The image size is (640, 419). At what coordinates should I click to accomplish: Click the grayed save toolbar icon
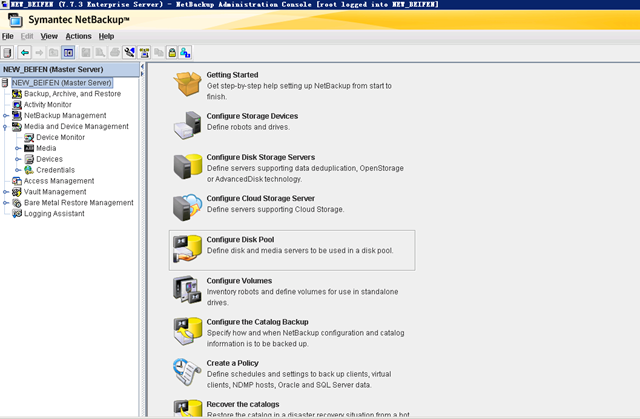coord(86,53)
